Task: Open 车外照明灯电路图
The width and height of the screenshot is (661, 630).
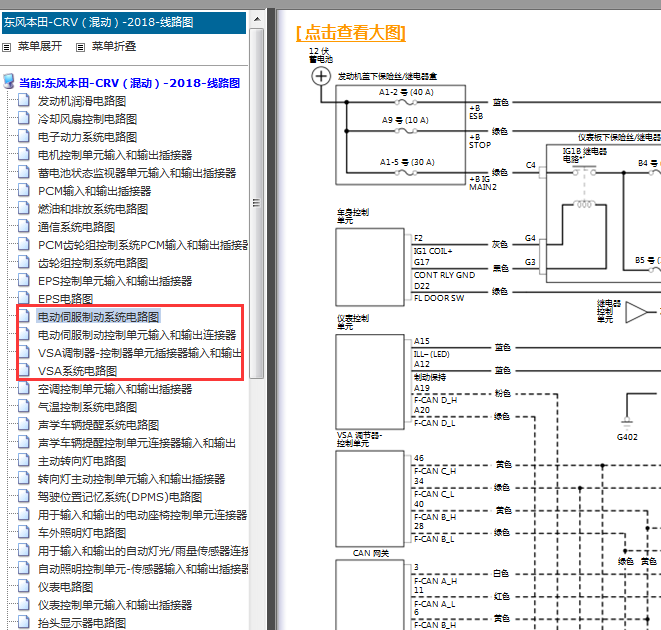Action: coord(82,533)
